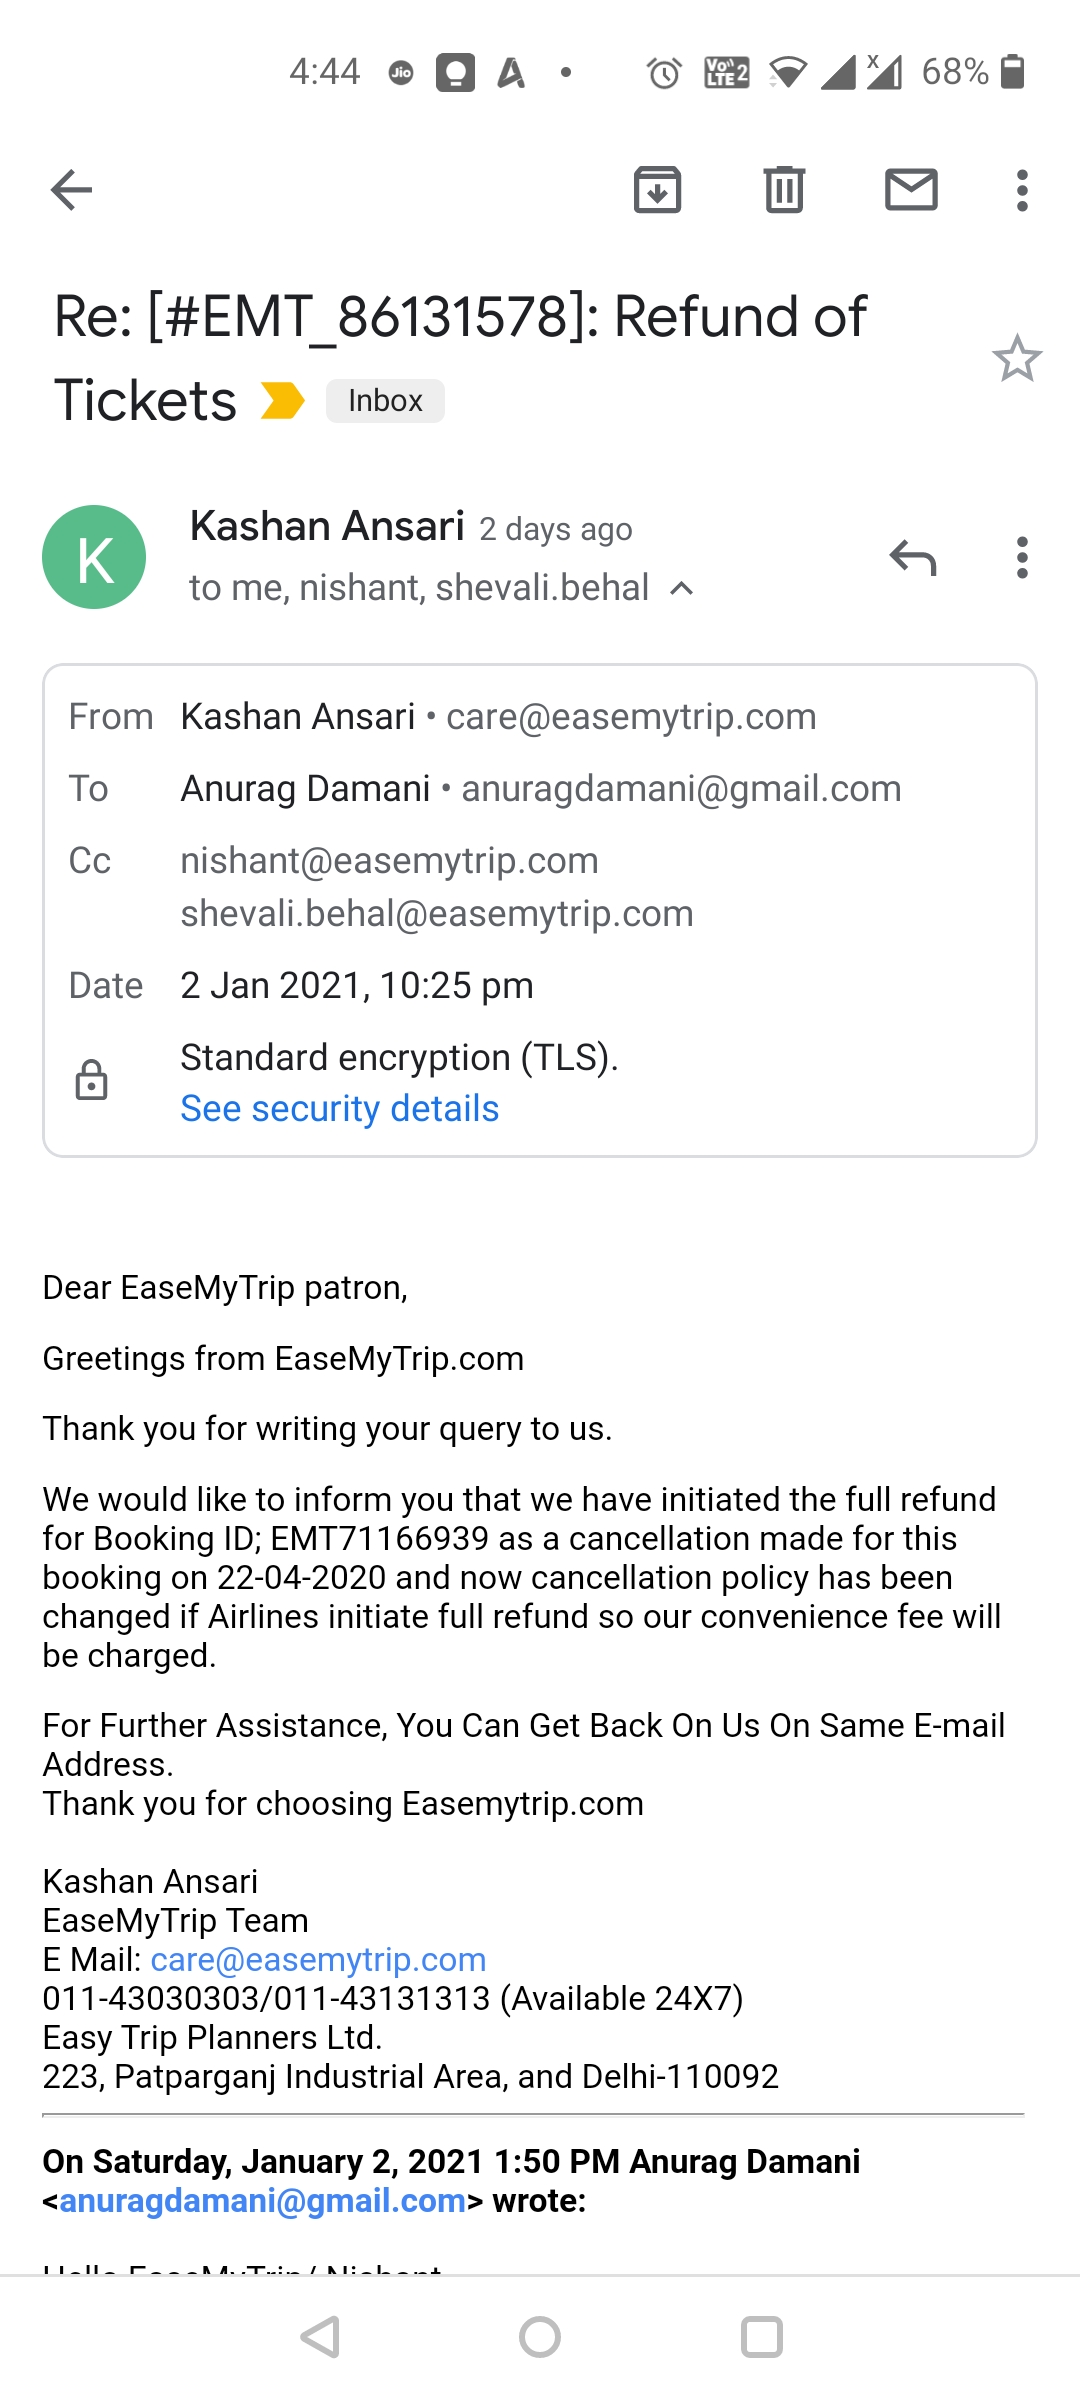Tap the yellow importance marker
The width and height of the screenshot is (1080, 2400).
coord(282,401)
